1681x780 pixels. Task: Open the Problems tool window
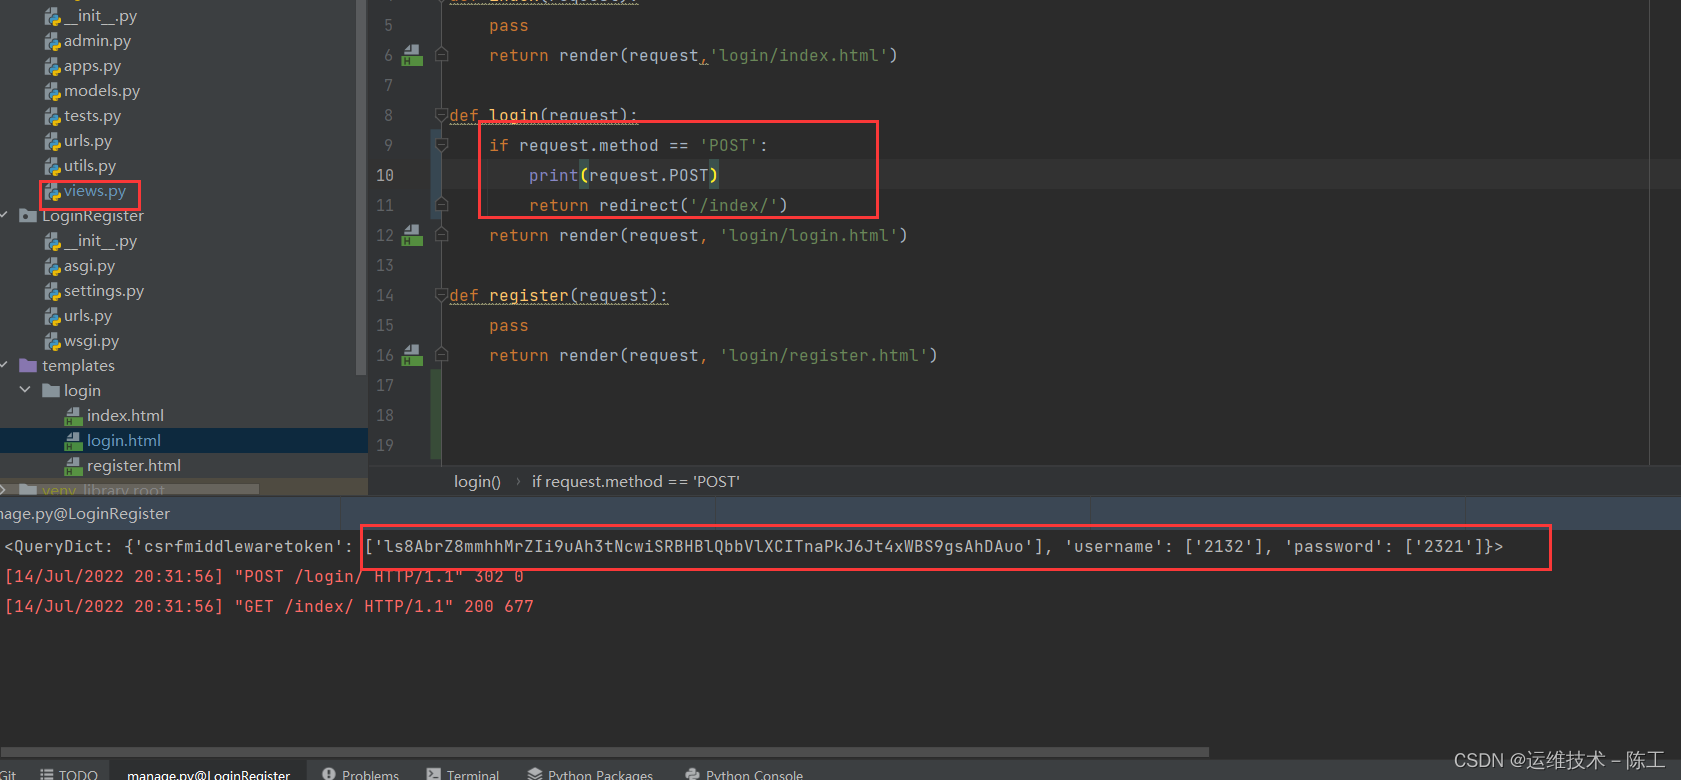pyautogui.click(x=360, y=774)
